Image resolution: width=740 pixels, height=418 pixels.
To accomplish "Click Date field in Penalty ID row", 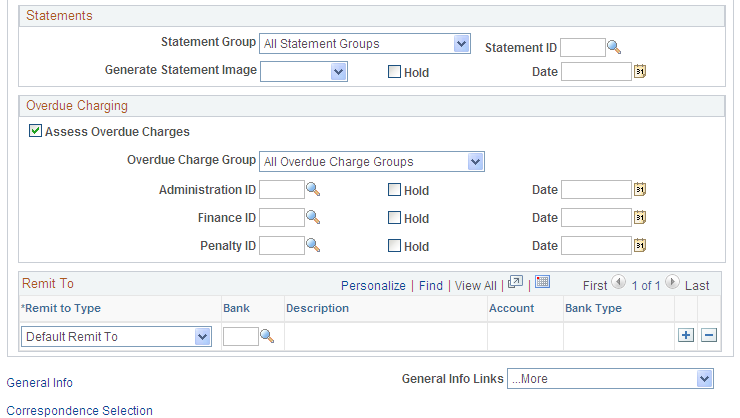I will point(597,246).
